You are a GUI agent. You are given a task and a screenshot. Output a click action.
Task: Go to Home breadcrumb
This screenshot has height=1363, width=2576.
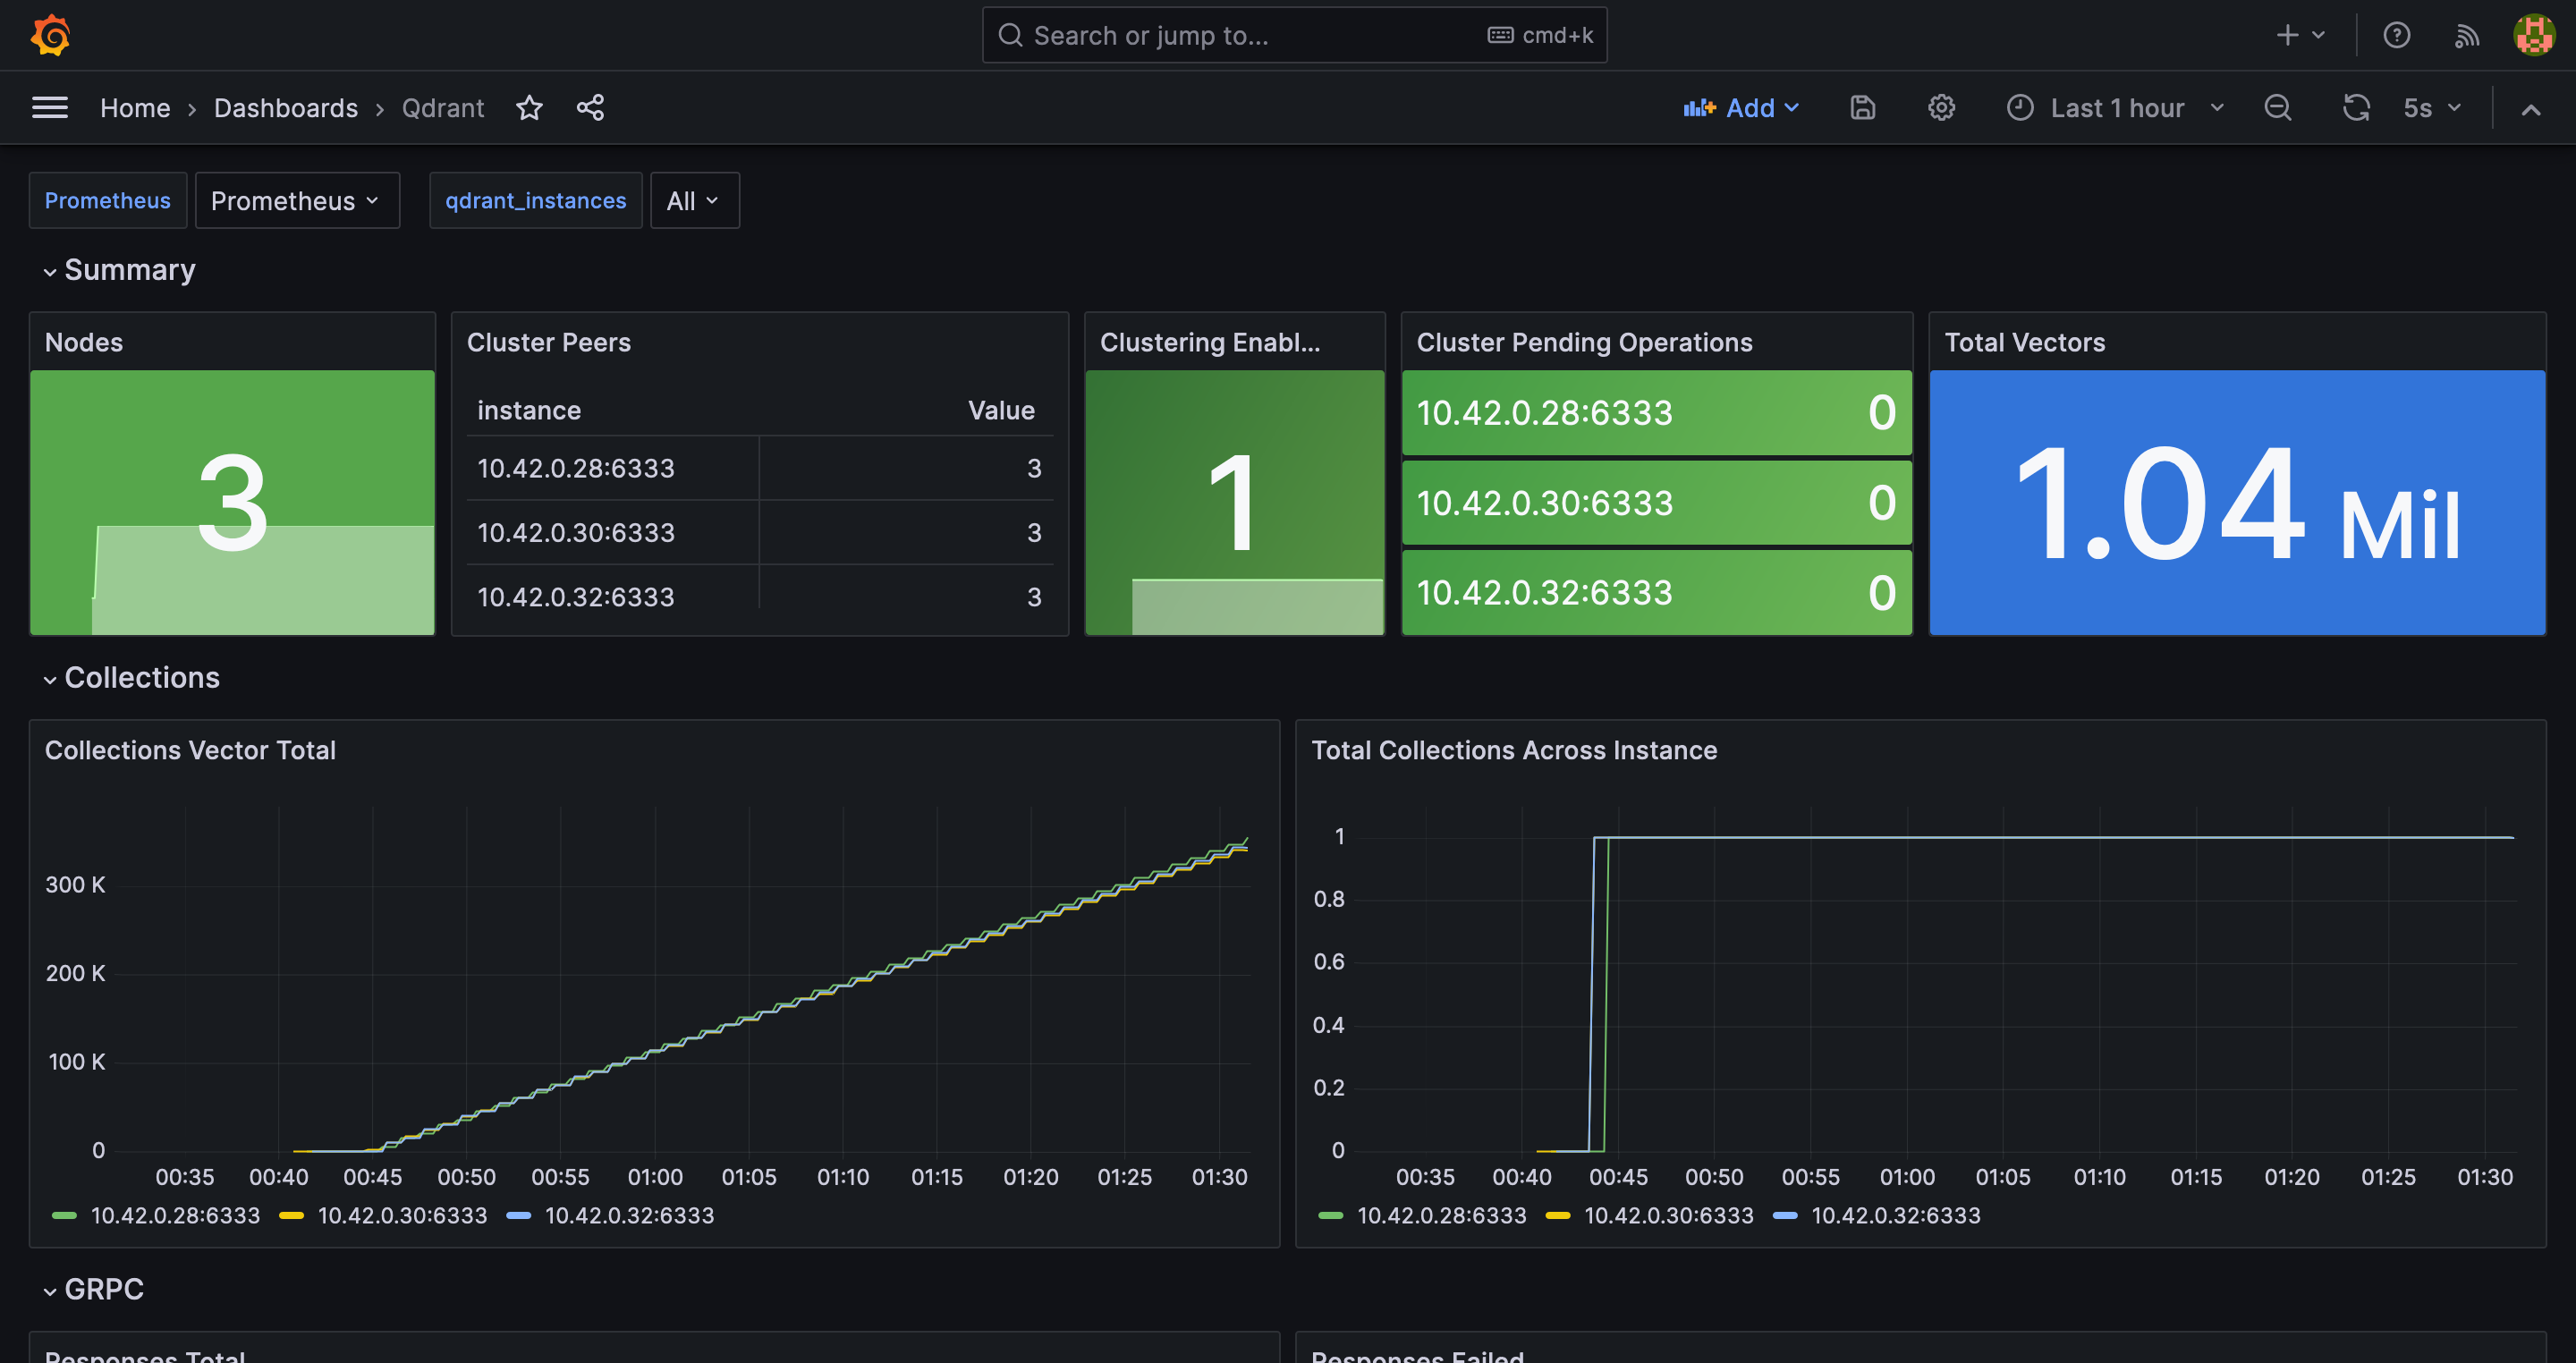point(135,108)
